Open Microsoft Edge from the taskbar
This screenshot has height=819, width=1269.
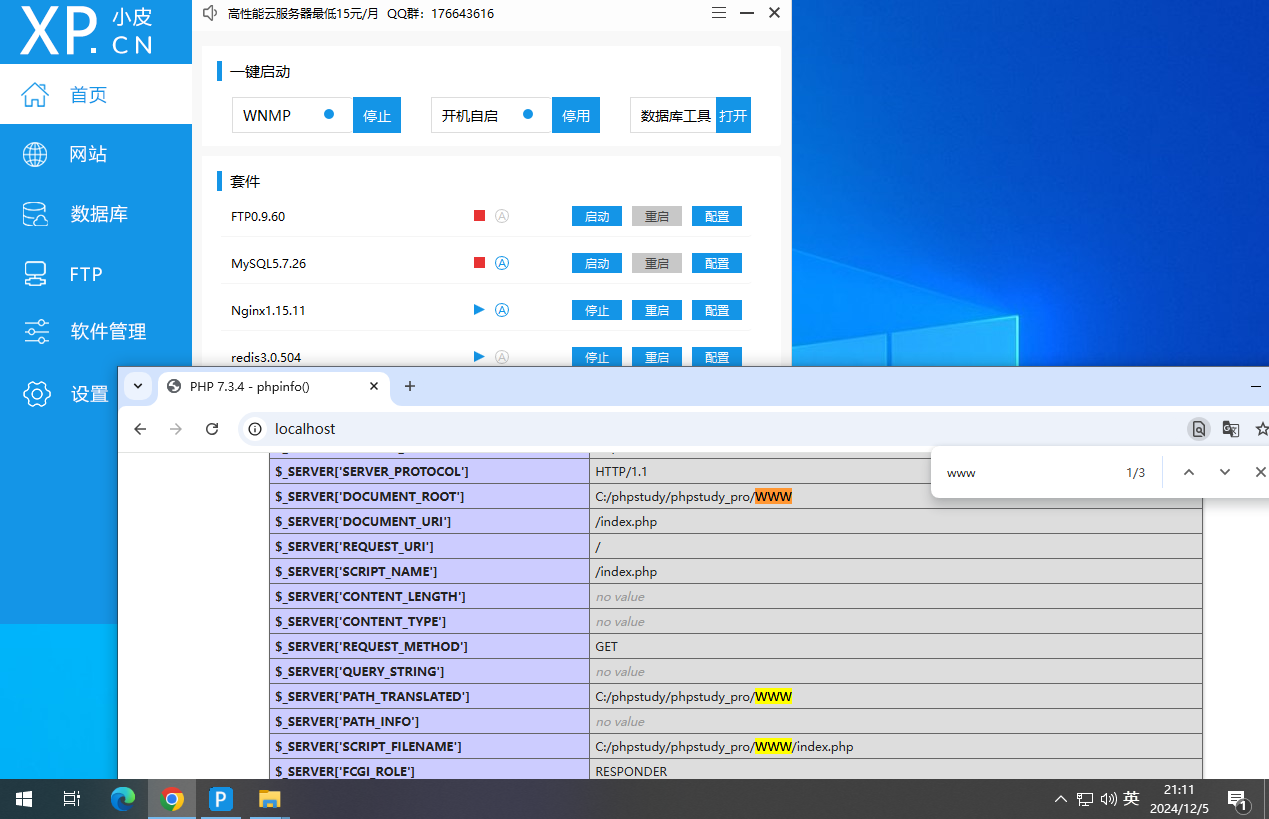122,799
